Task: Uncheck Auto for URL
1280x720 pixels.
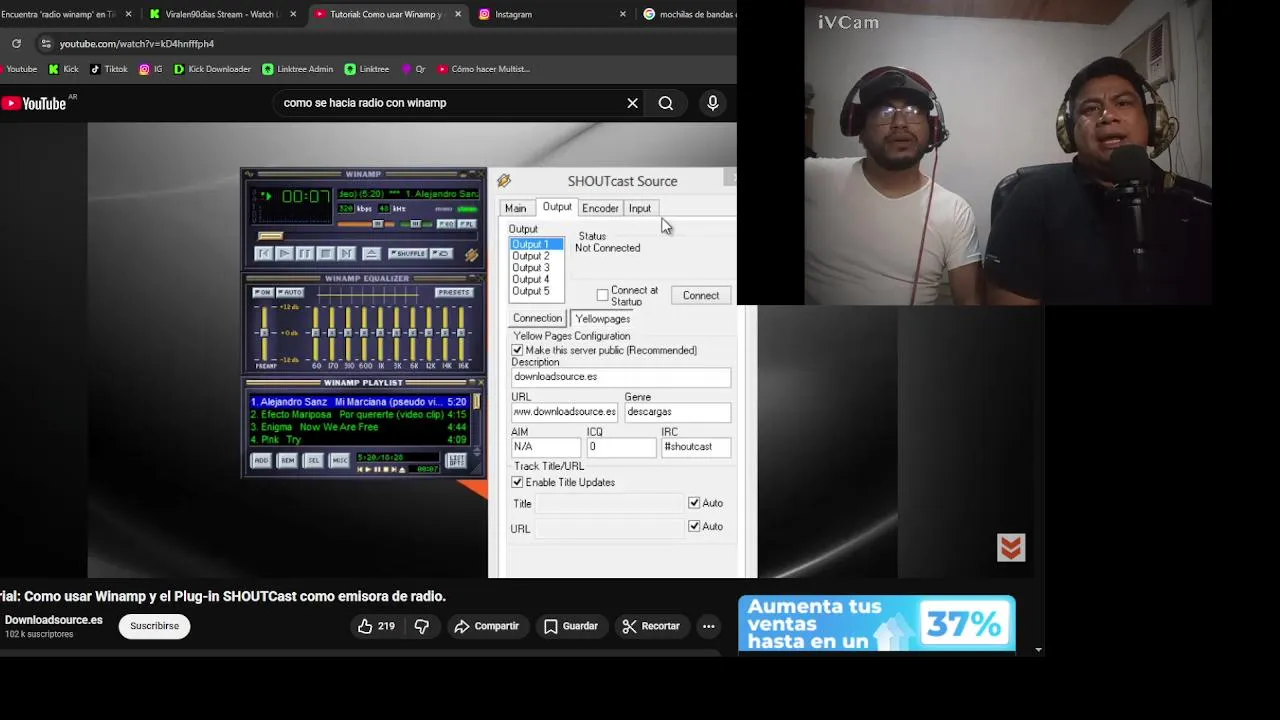Action: (x=694, y=526)
